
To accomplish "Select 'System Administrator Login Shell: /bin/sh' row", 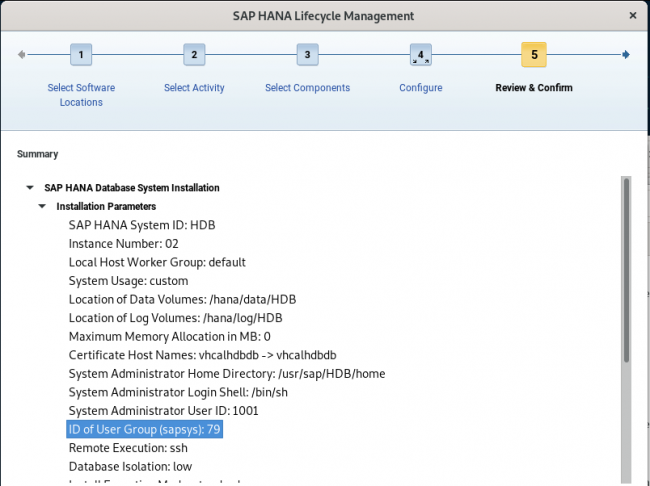I will point(178,392).
